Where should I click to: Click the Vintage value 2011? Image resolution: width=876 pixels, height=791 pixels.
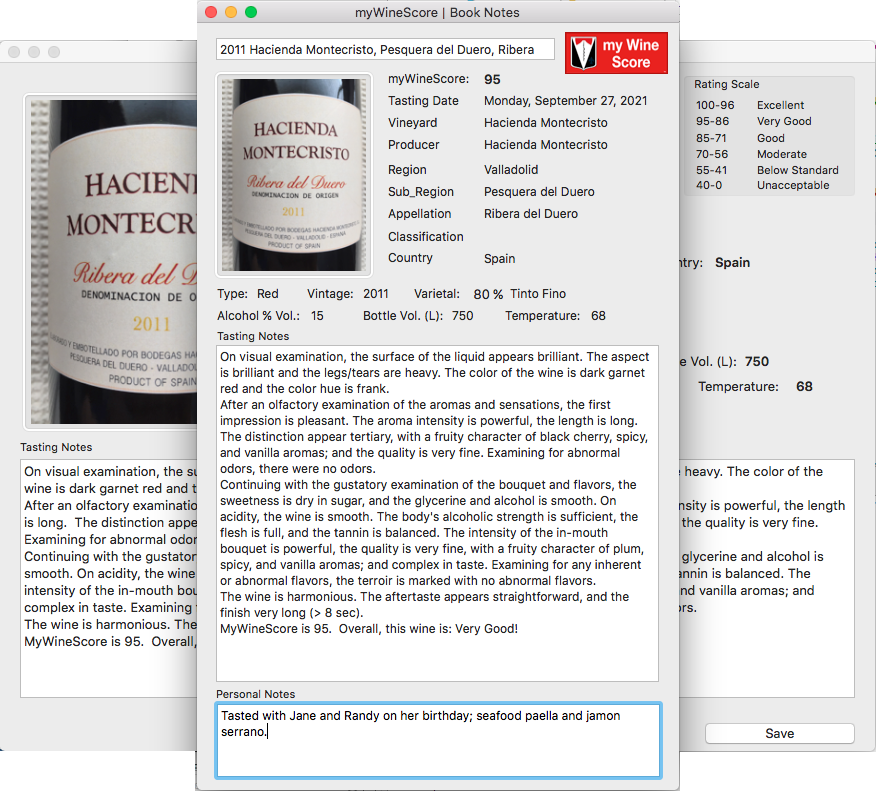tap(374, 293)
